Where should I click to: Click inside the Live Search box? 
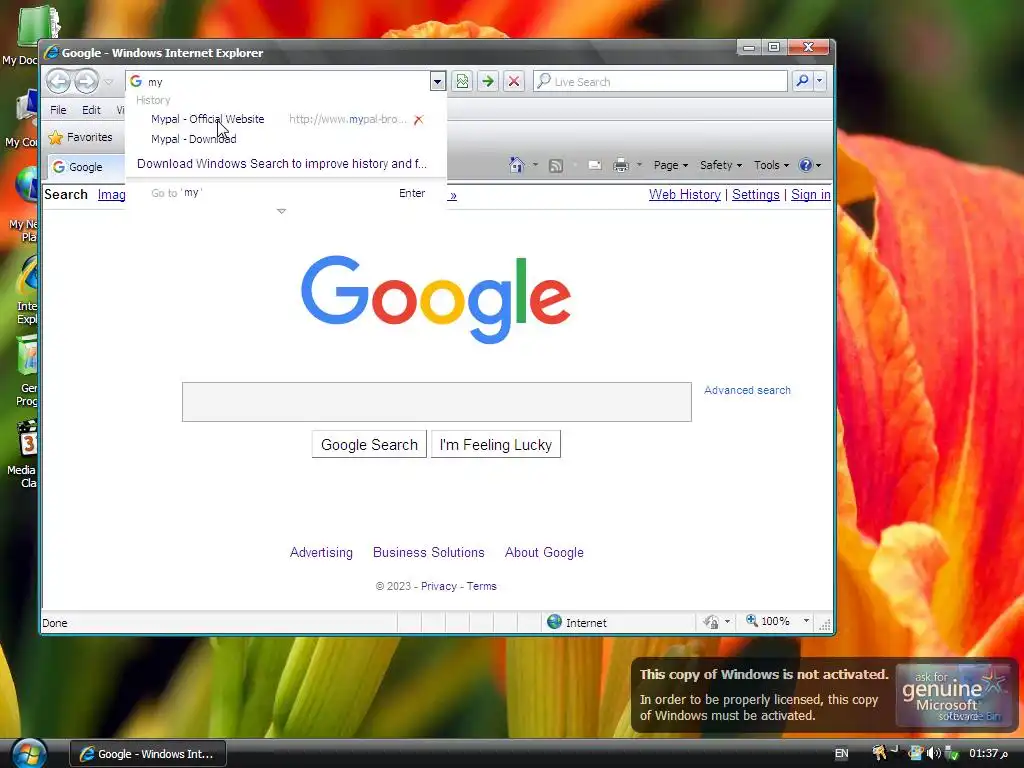(660, 82)
